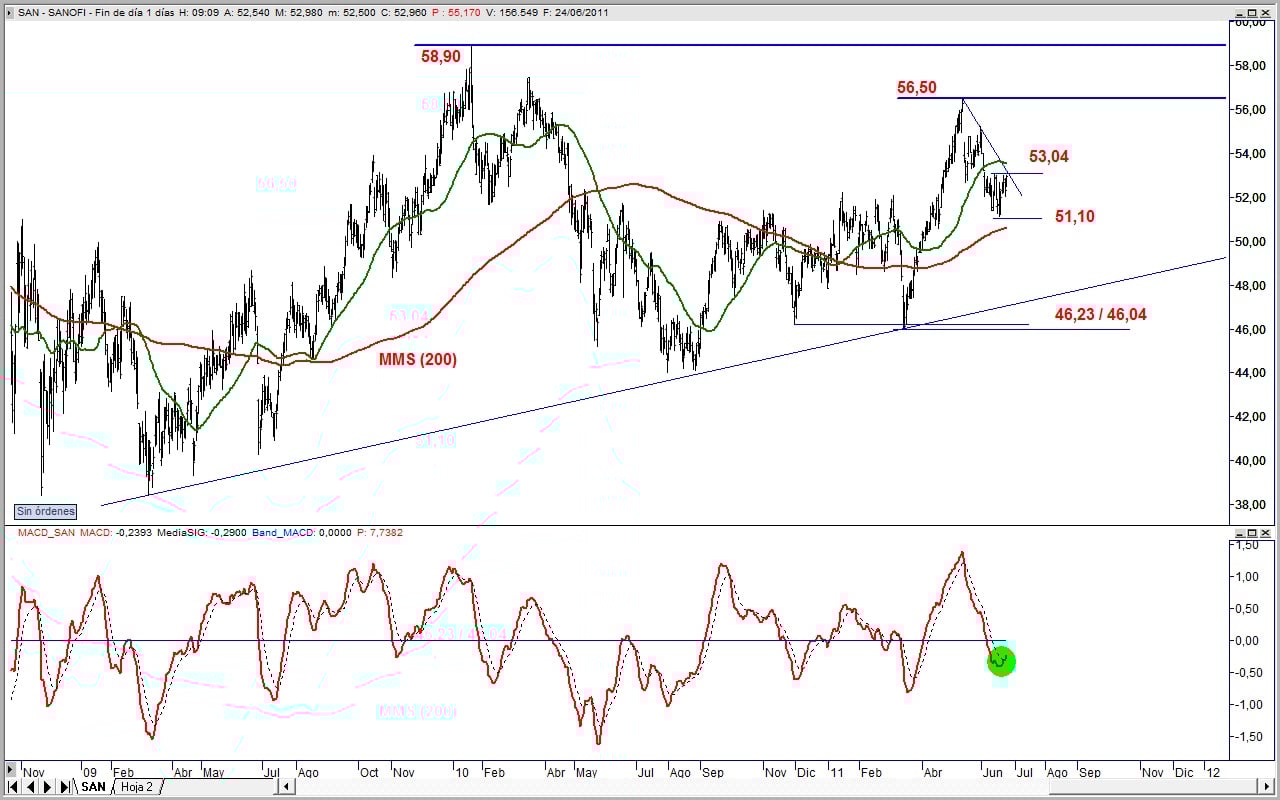This screenshot has height=800, width=1280.
Task: Switch to the Hoja 2 sheet tab
Action: [x=136, y=787]
